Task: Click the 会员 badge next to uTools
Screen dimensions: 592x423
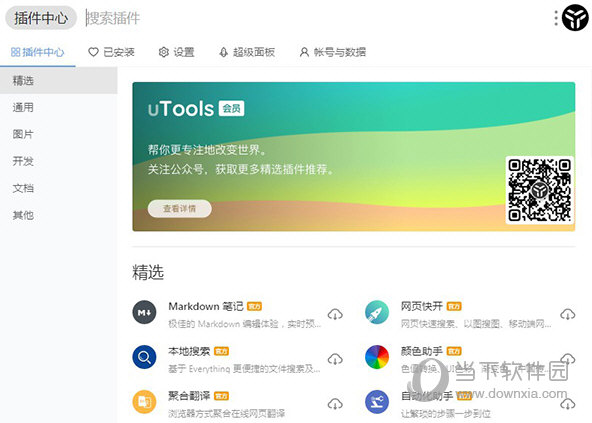Action: point(231,108)
